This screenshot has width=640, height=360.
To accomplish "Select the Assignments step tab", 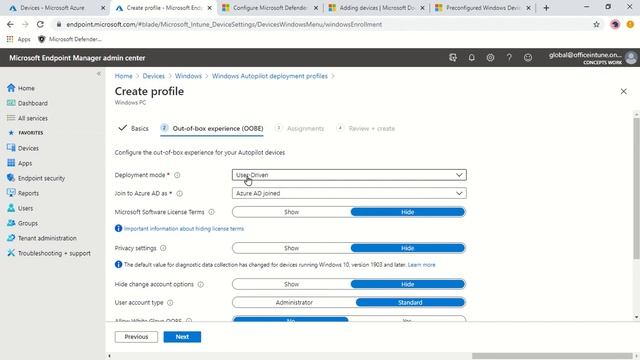I will [300, 128].
